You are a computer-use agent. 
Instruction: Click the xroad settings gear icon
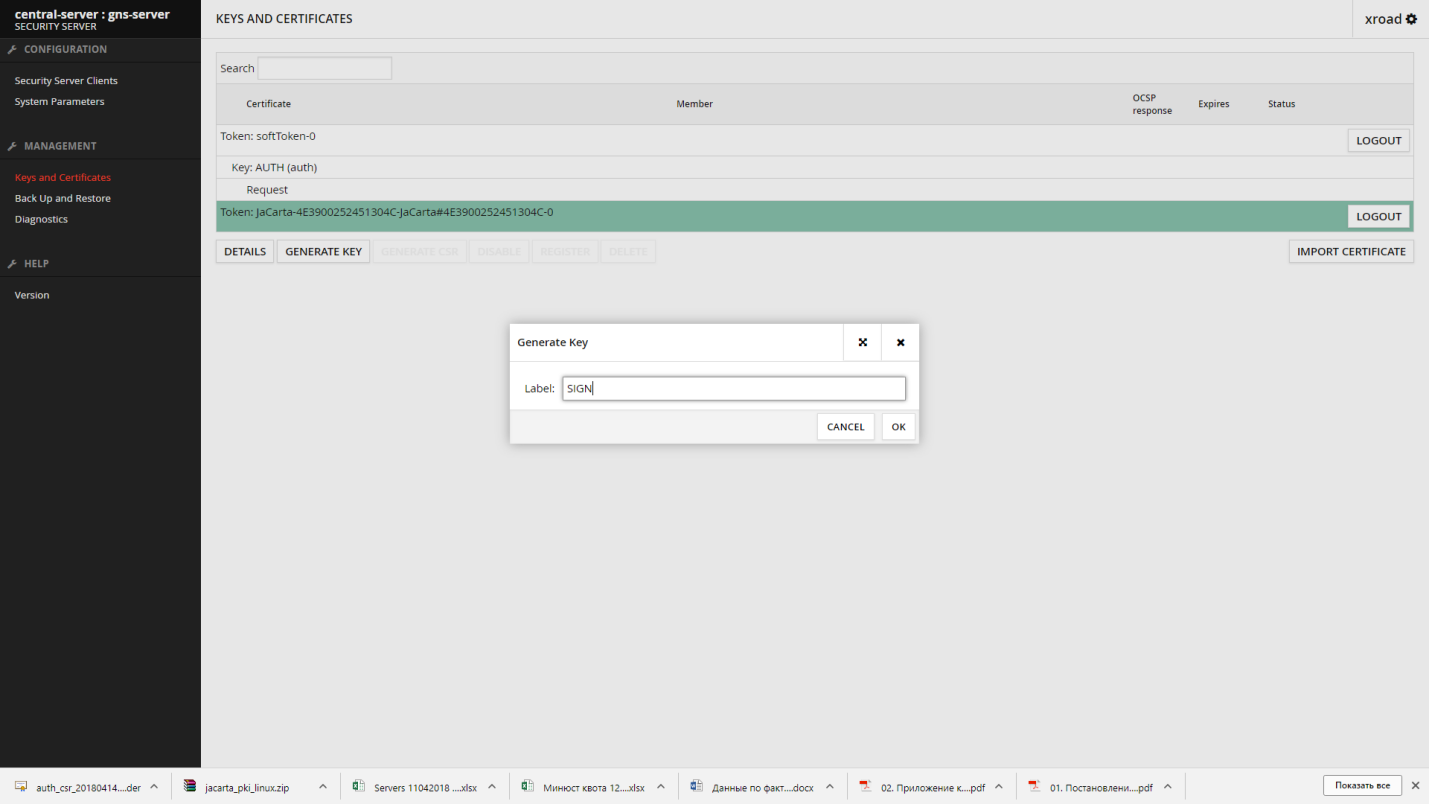click(x=1411, y=19)
